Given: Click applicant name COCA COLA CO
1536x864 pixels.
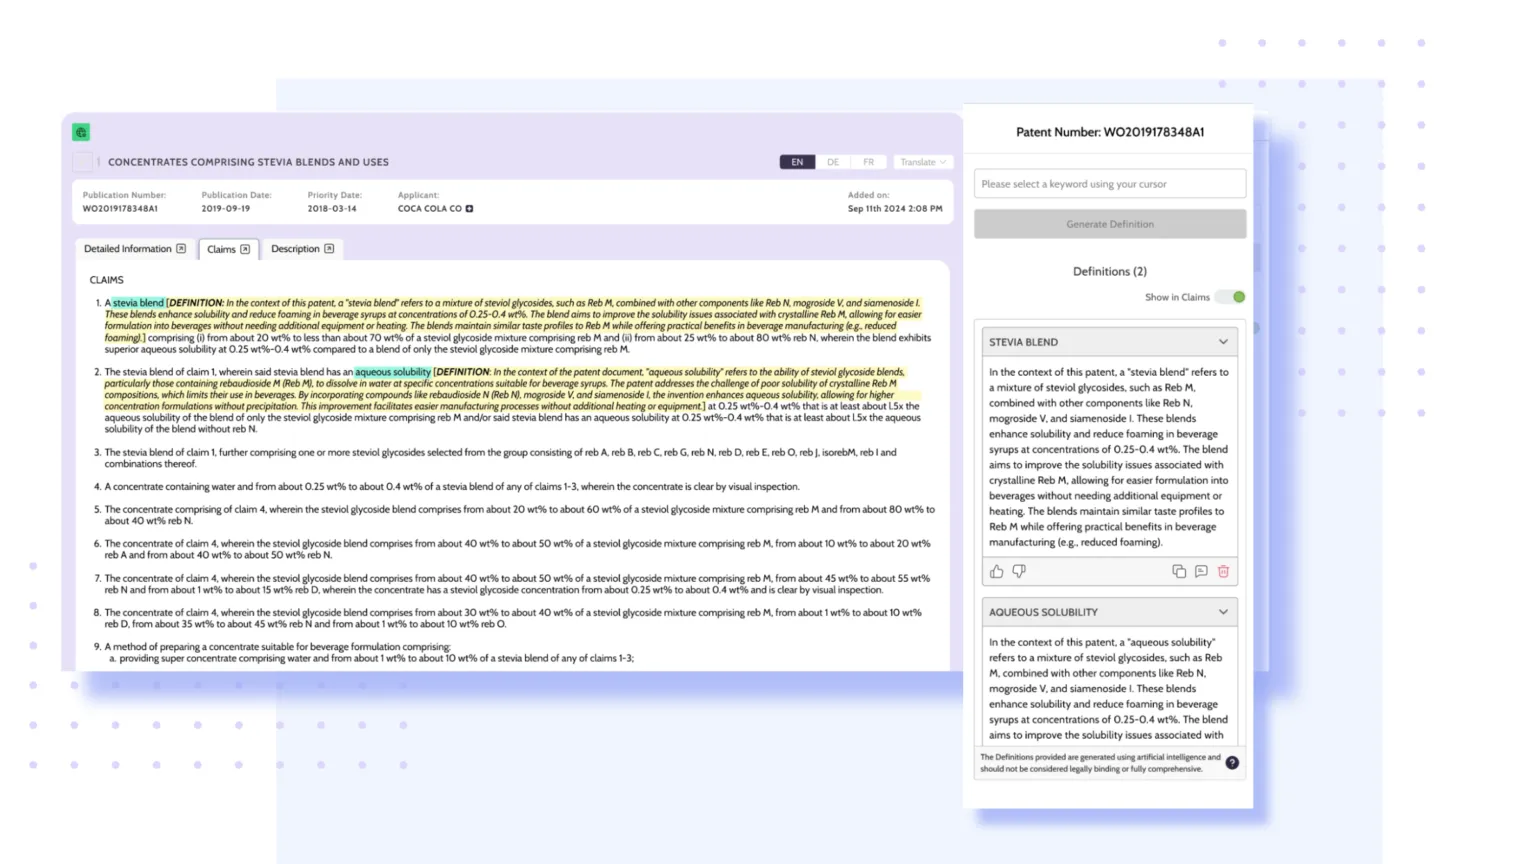Looking at the screenshot, I should tap(430, 209).
